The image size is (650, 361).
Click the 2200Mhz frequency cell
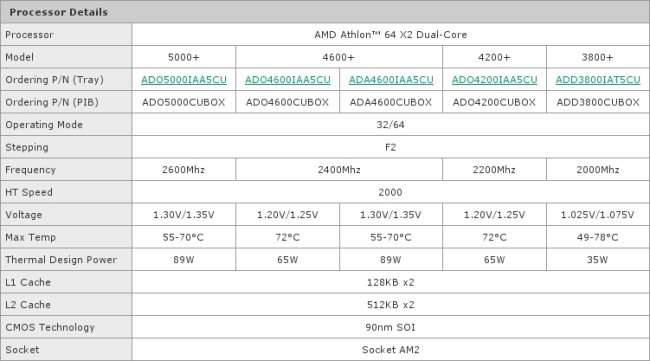point(494,170)
